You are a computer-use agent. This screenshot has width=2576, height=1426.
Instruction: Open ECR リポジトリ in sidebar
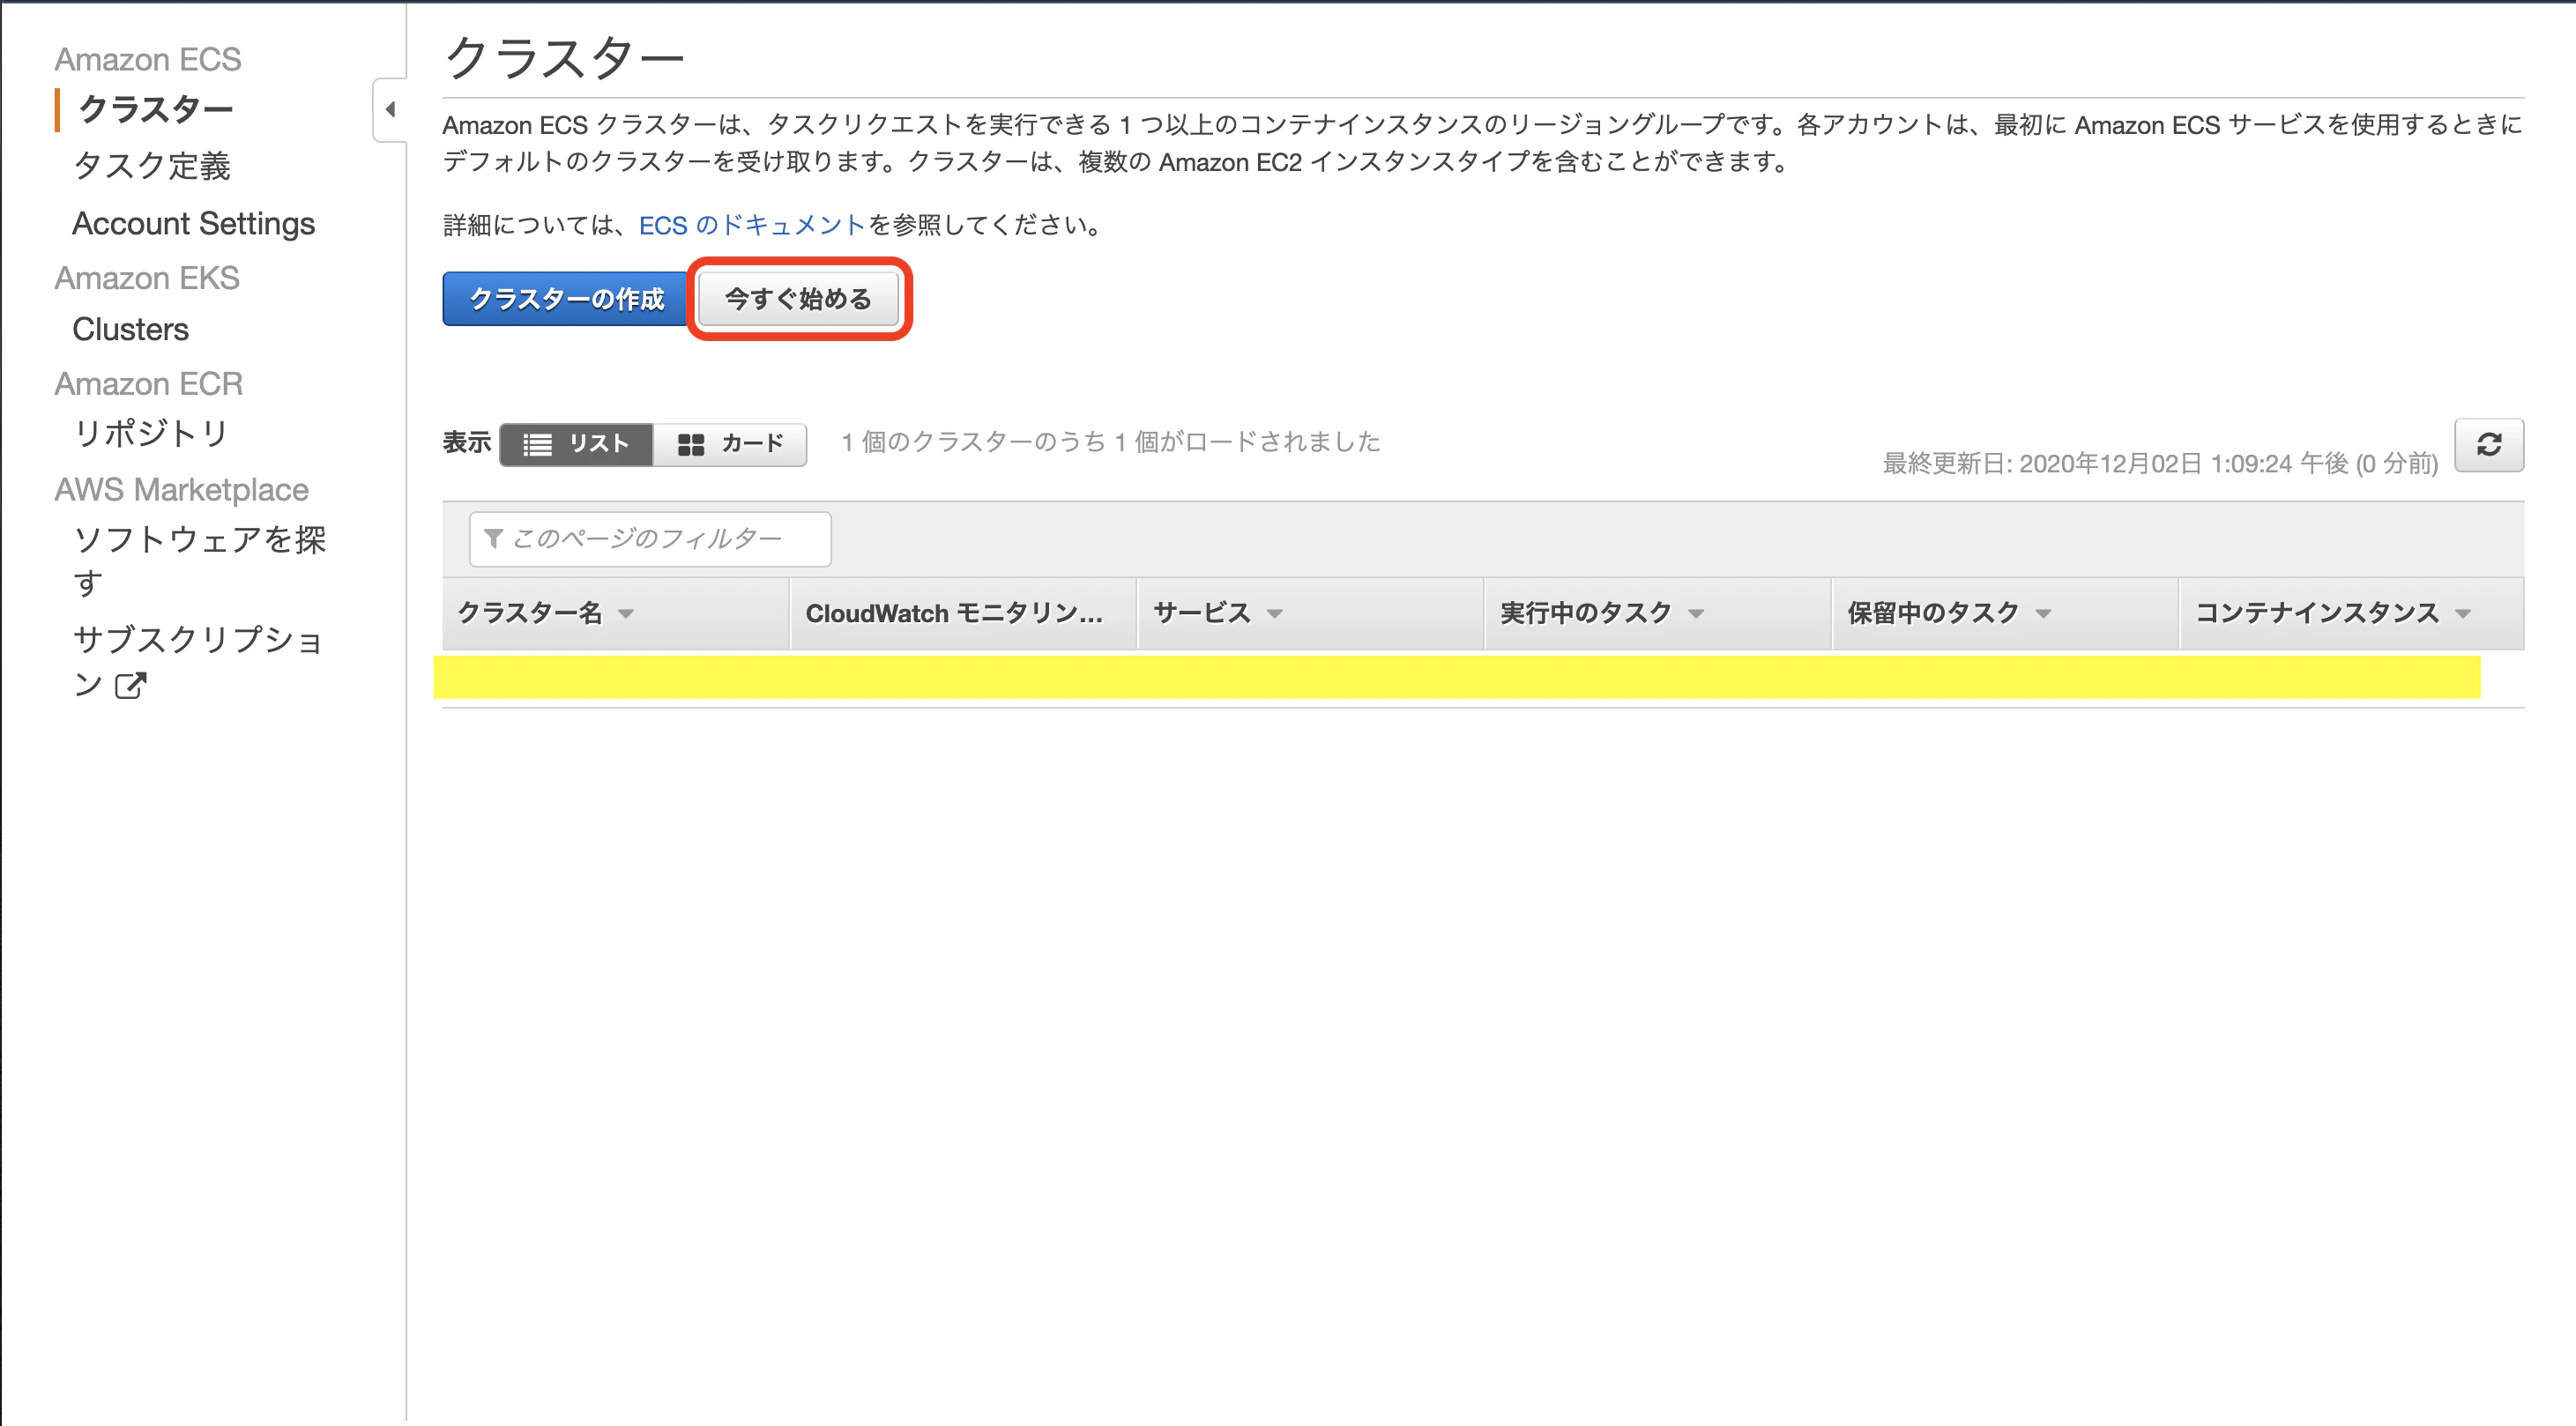152,433
